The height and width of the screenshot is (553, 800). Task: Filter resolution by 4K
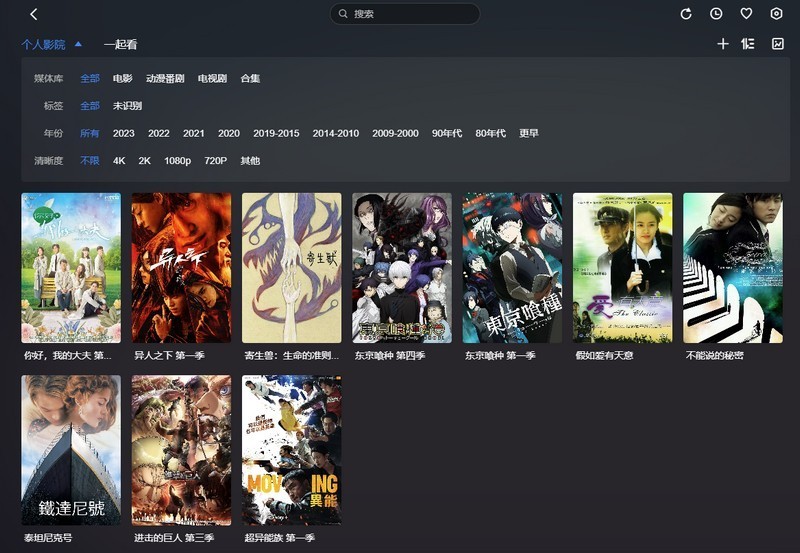point(119,161)
